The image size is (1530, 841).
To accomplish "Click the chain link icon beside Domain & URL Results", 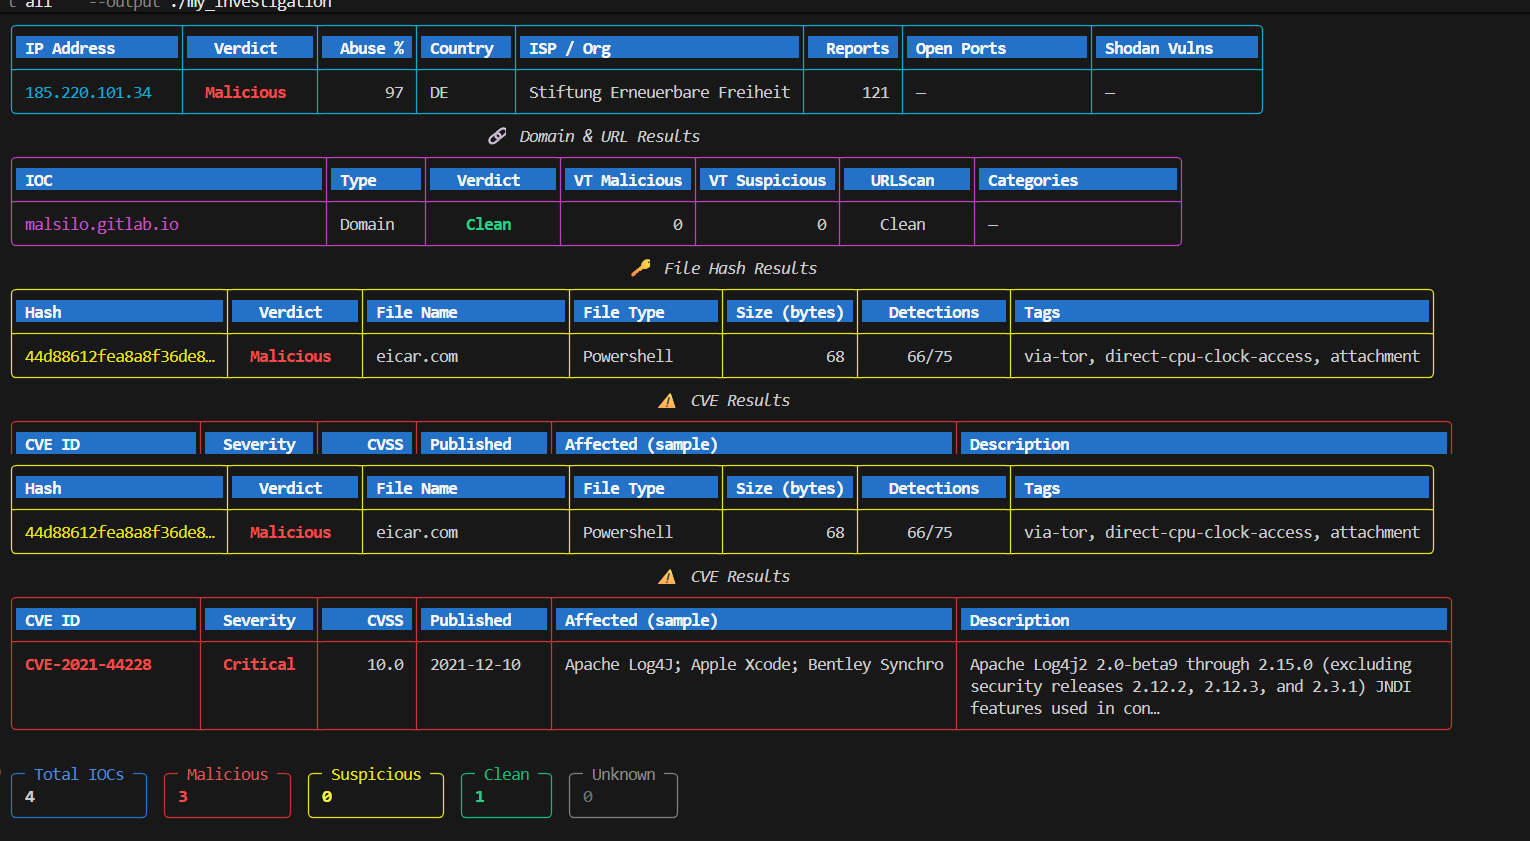I will click(x=497, y=136).
